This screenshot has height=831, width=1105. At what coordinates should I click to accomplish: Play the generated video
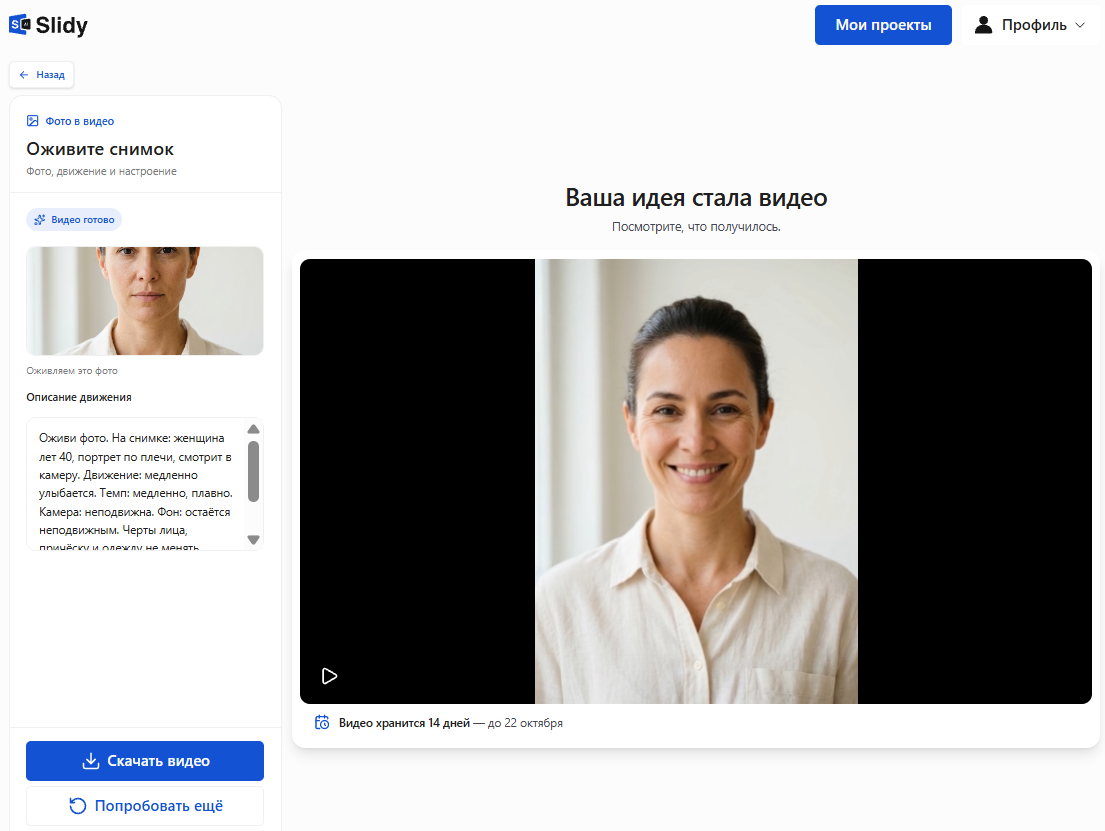(329, 676)
